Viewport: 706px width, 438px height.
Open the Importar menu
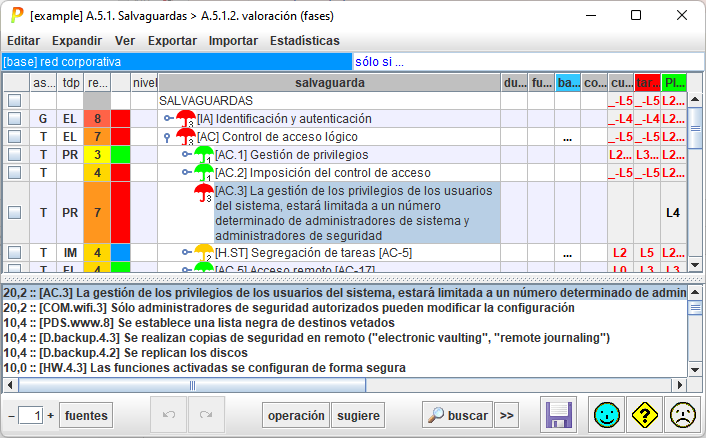(233, 41)
